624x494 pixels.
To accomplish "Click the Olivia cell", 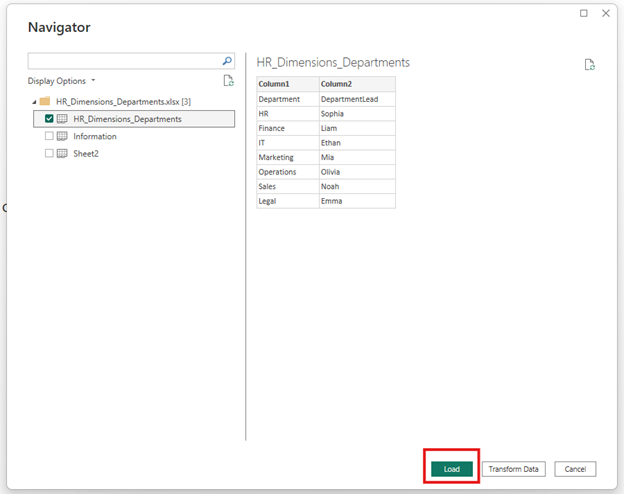I will coord(357,172).
